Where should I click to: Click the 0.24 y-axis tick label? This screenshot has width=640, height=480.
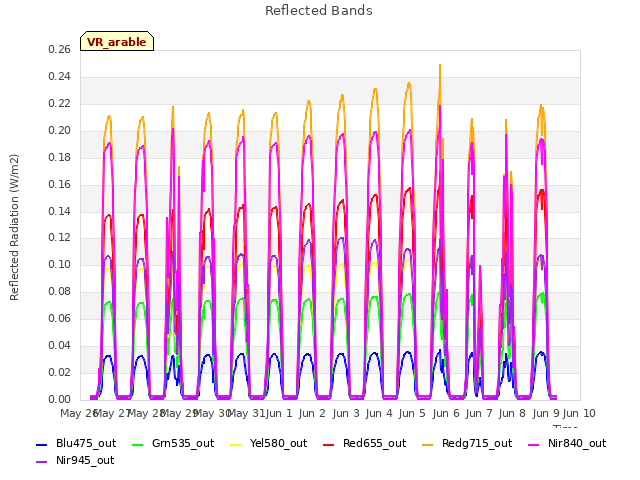[x=60, y=76]
